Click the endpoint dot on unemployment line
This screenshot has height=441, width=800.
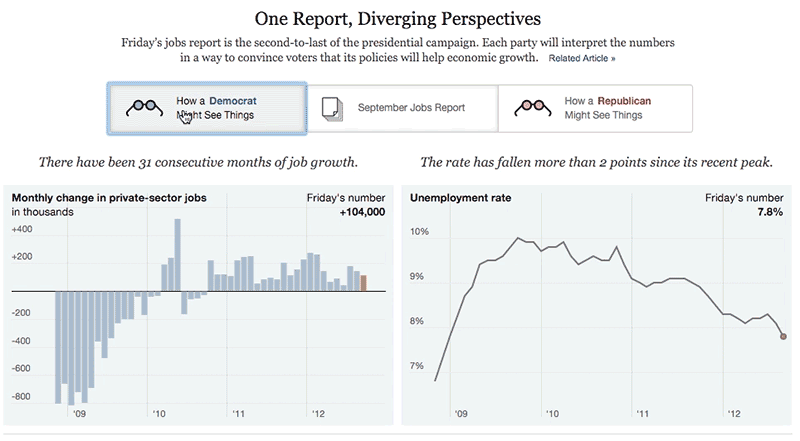coord(783,336)
